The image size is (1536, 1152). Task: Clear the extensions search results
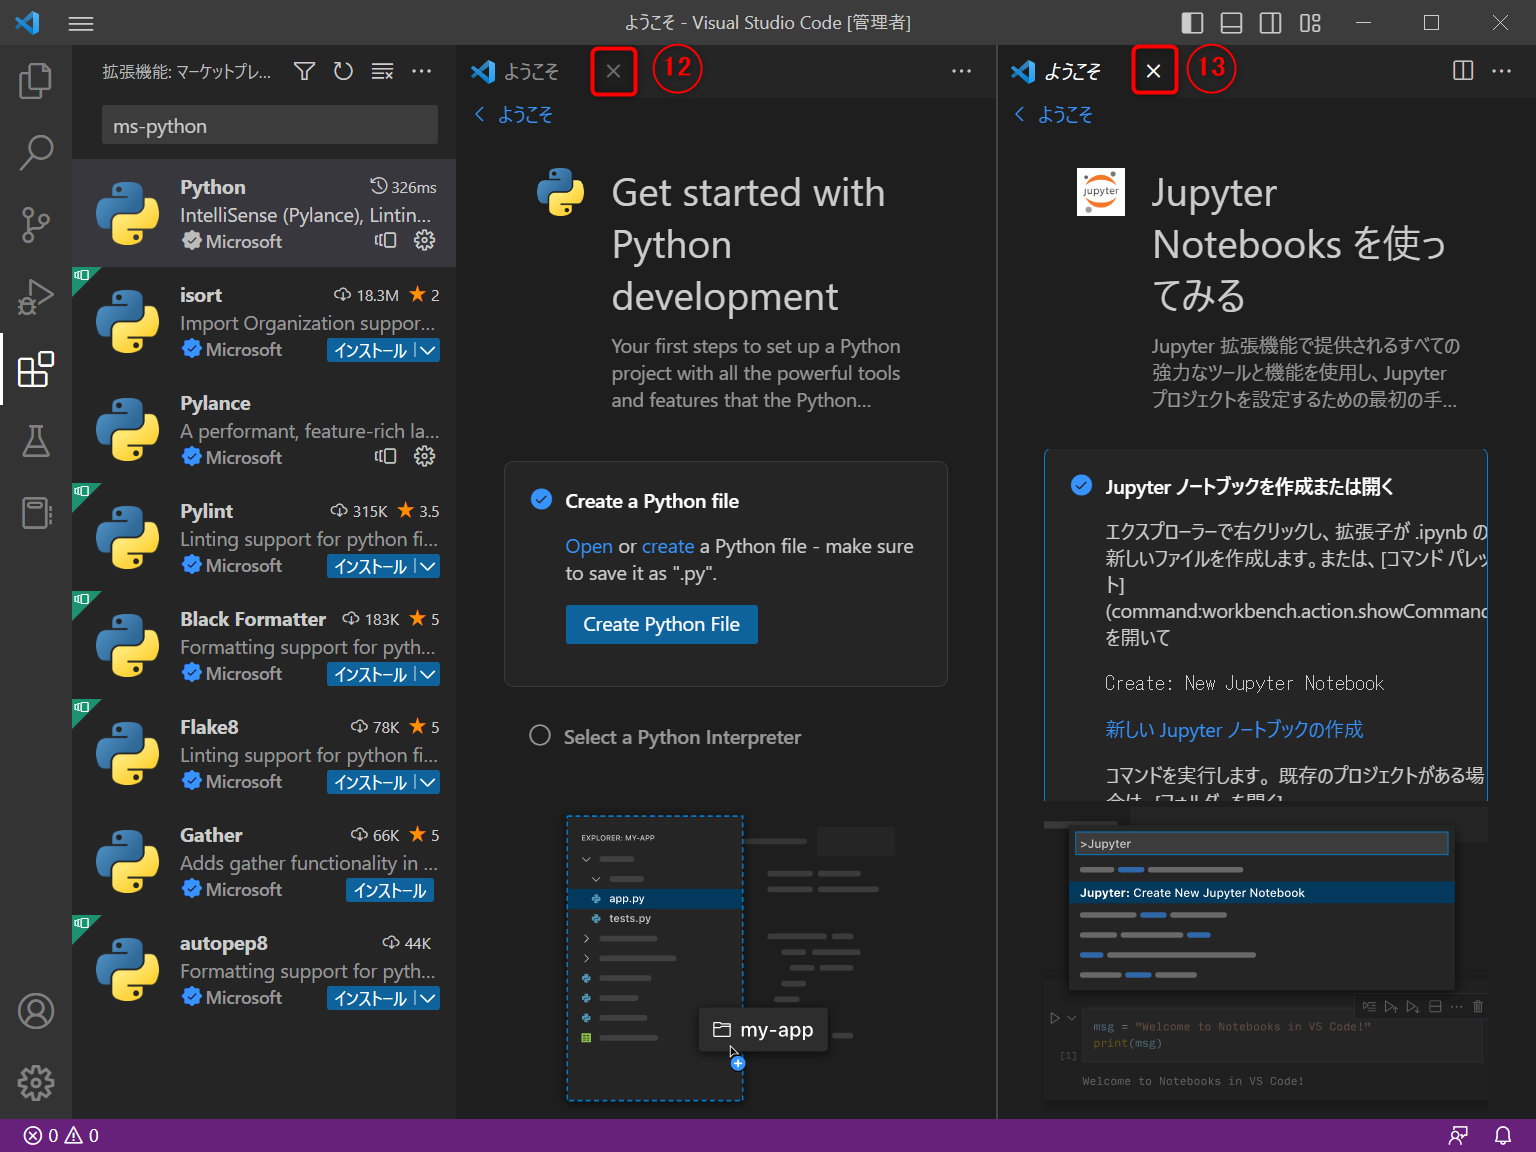tap(382, 71)
